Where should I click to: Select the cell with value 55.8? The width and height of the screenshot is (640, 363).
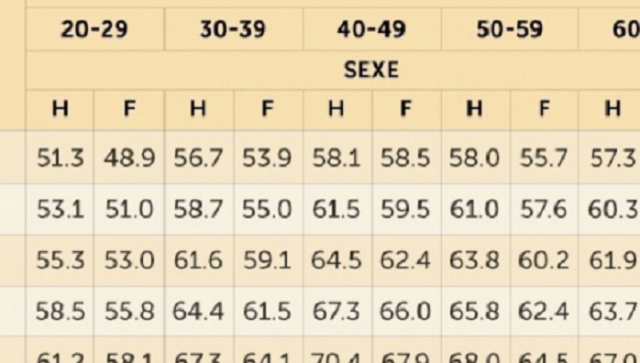click(129, 311)
